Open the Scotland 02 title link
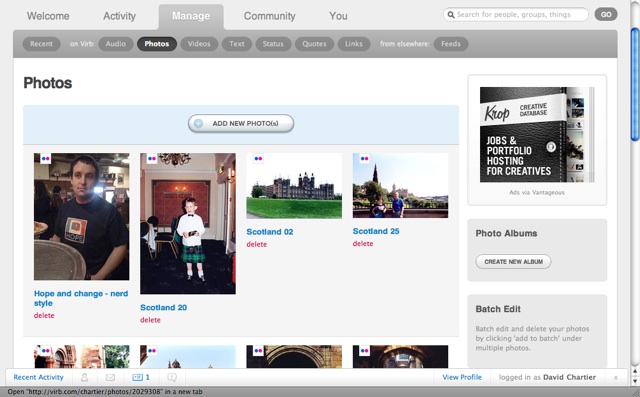 coord(270,232)
